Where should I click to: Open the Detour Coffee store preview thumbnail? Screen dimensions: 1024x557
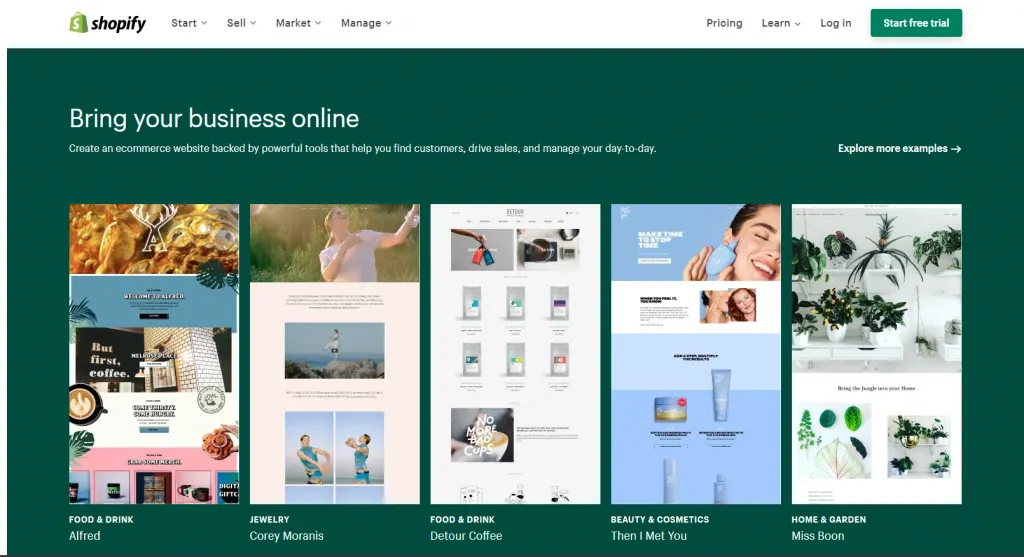(515, 354)
